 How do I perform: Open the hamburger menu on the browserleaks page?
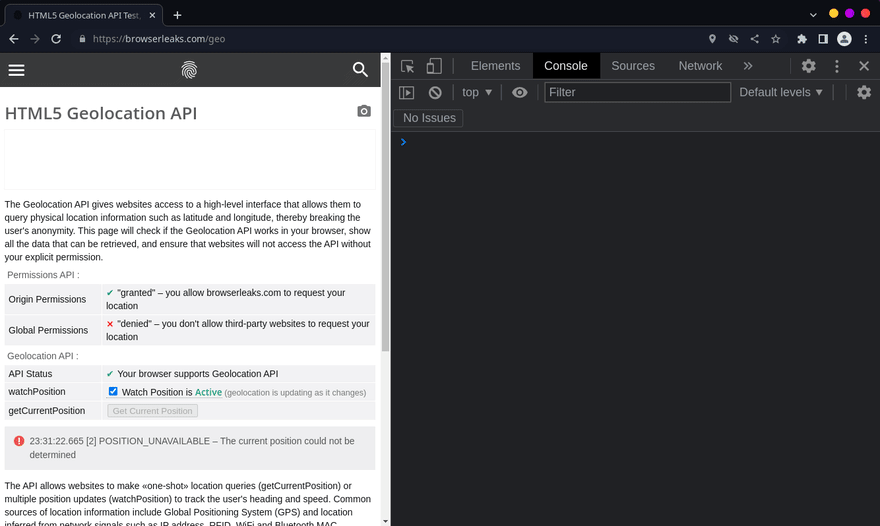point(16,70)
